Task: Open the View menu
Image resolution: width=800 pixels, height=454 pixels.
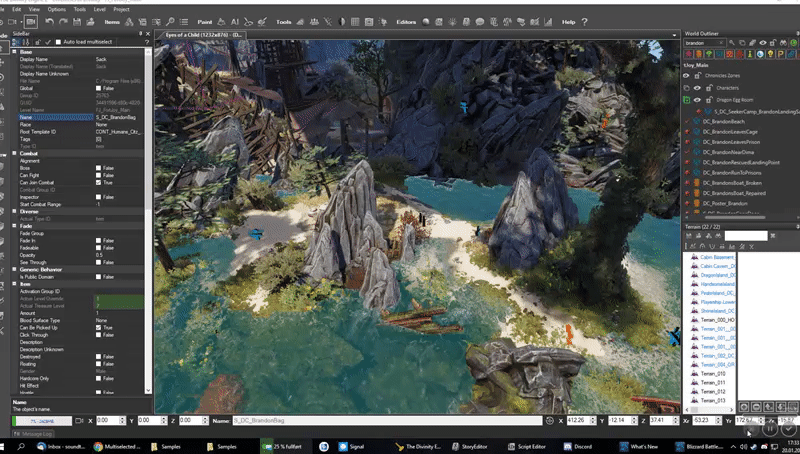Action: pyautogui.click(x=34, y=9)
